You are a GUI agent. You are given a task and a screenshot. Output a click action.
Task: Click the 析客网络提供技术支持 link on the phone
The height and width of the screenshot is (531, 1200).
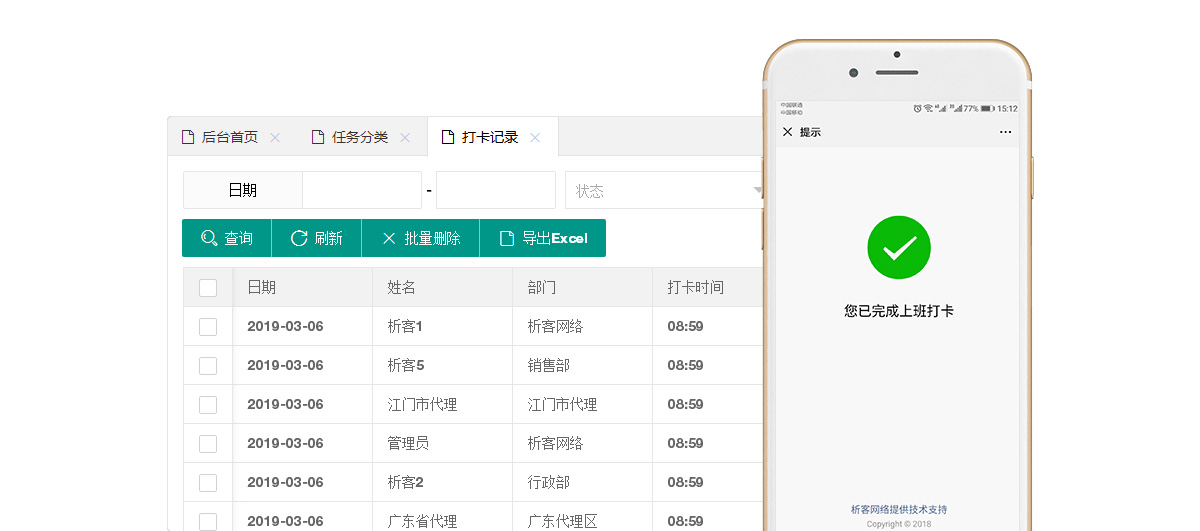(899, 509)
